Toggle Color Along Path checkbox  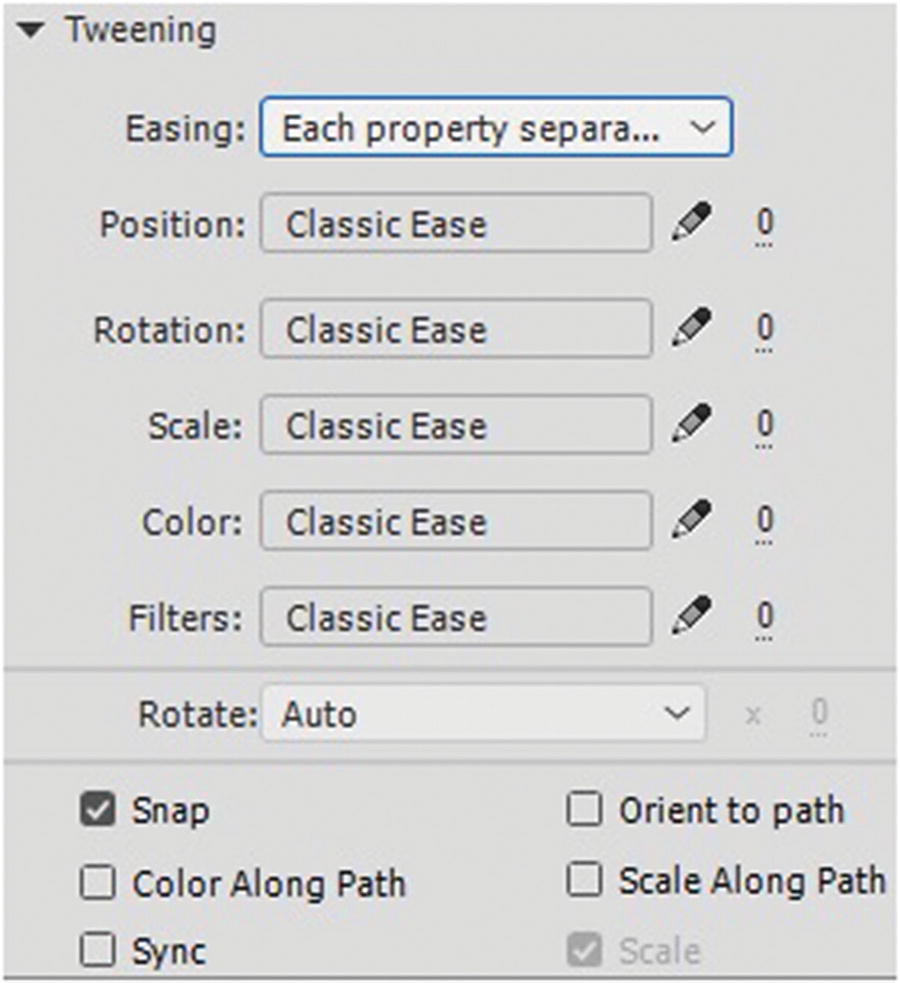[97, 883]
